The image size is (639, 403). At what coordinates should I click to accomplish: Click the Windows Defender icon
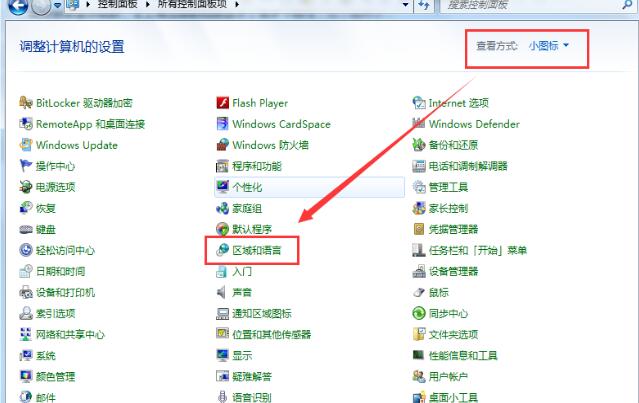(419, 124)
